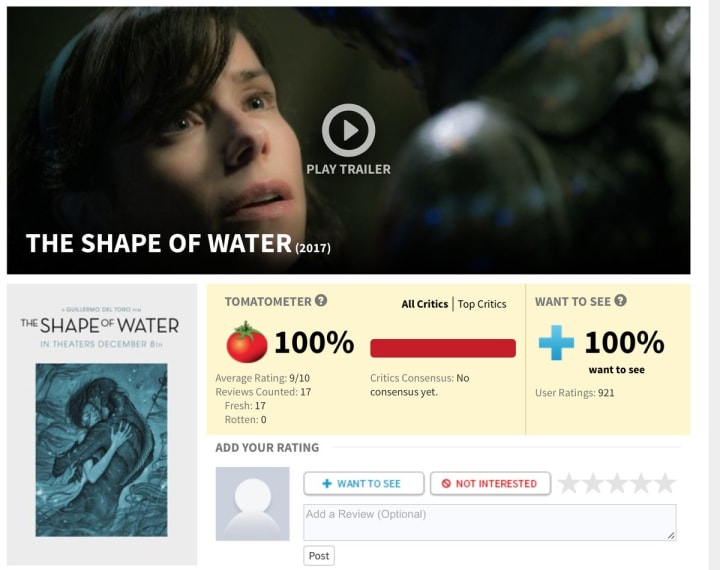Click the red Tomatometer score bar

(443, 348)
